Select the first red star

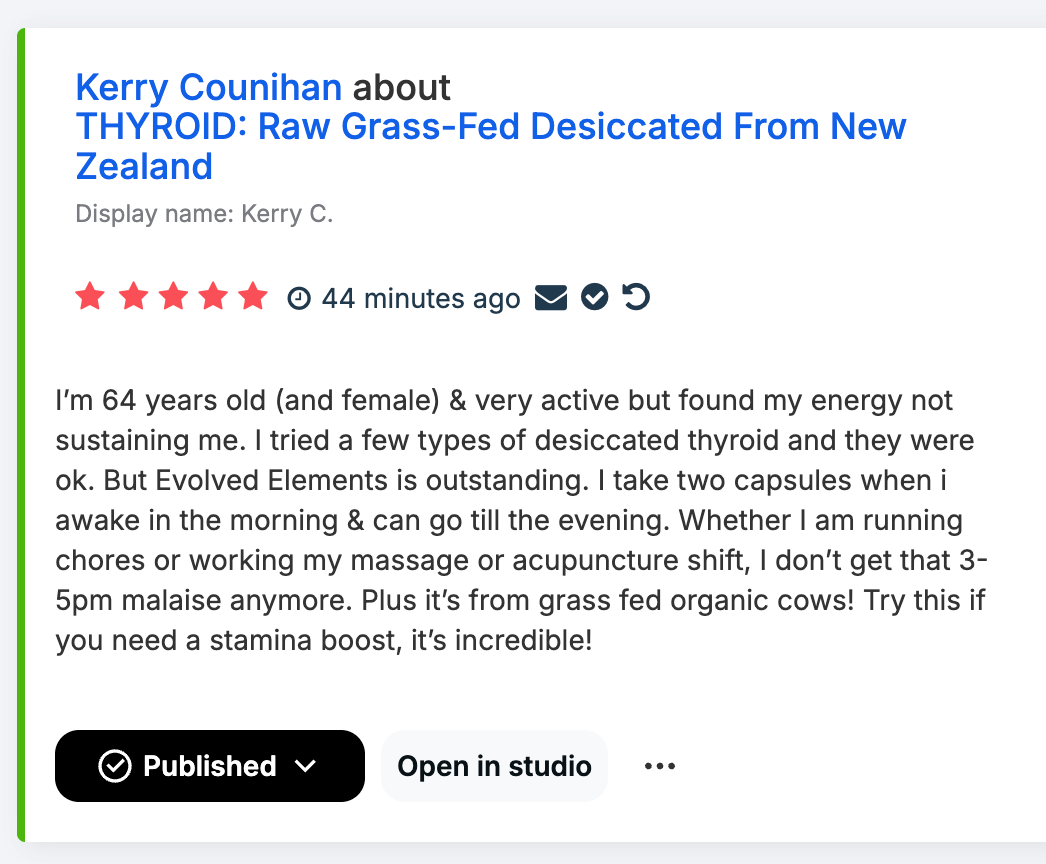[90, 296]
